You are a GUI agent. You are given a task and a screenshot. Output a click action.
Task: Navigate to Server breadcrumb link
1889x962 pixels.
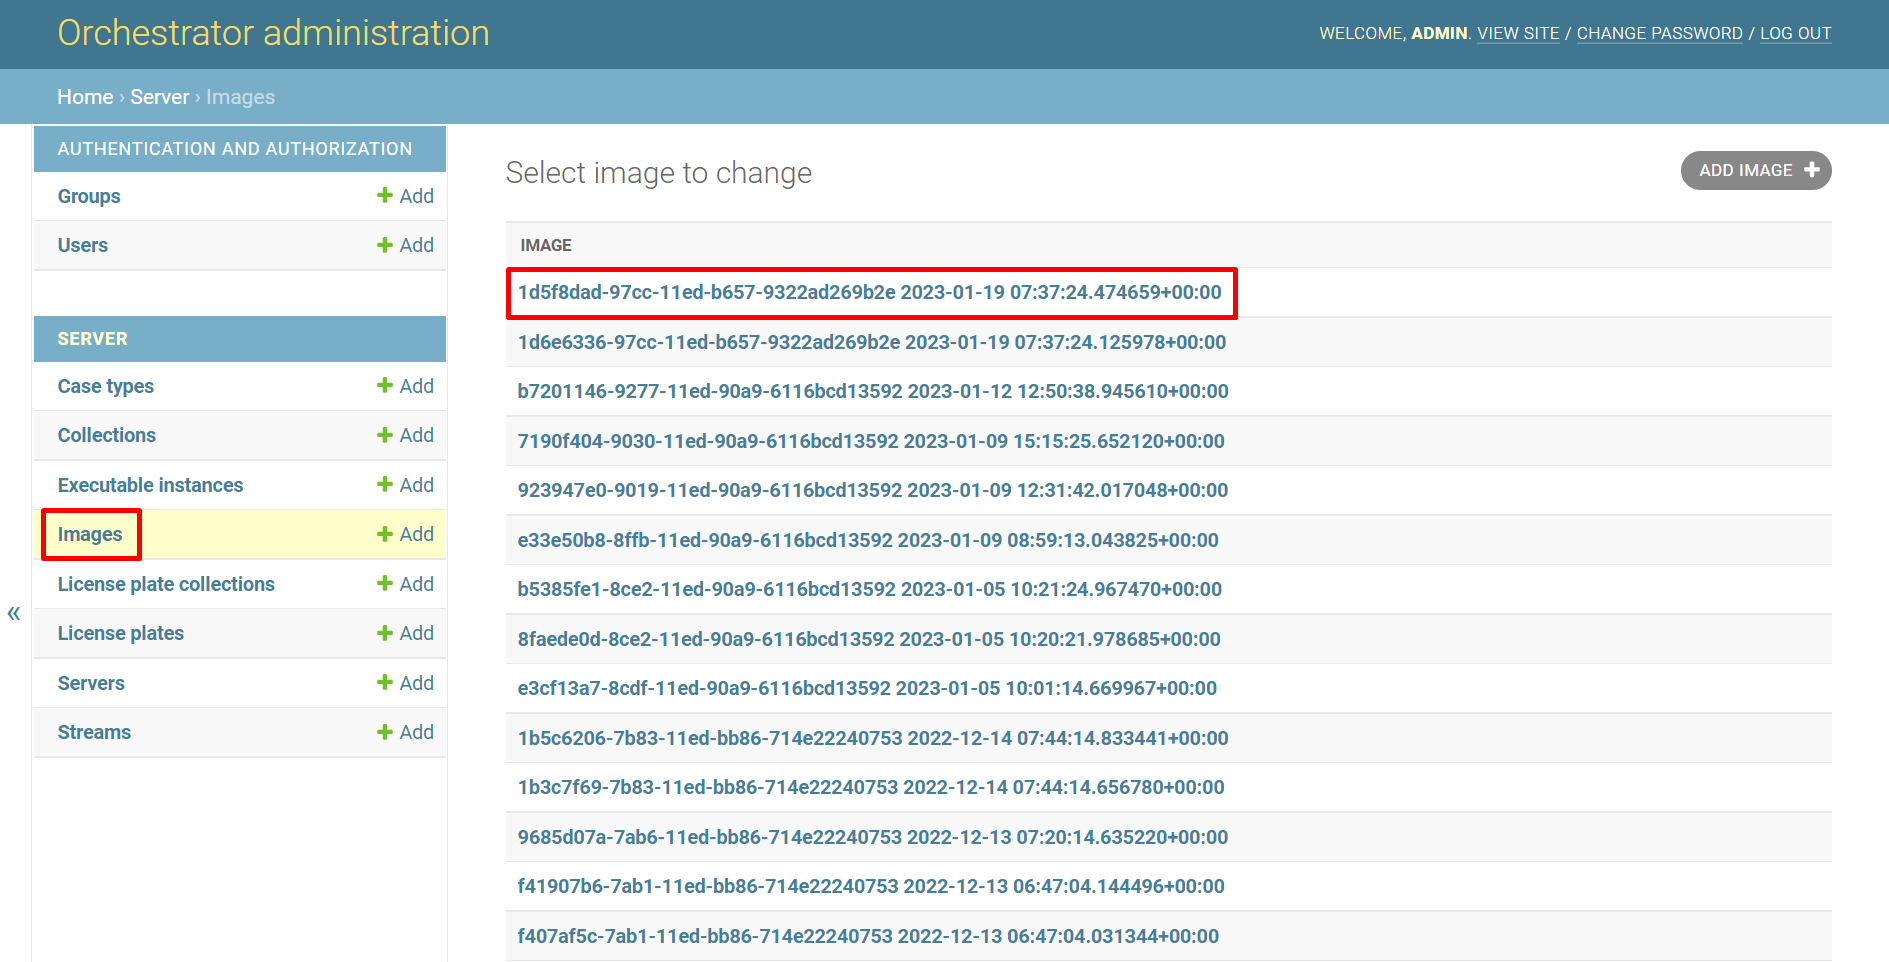159,97
